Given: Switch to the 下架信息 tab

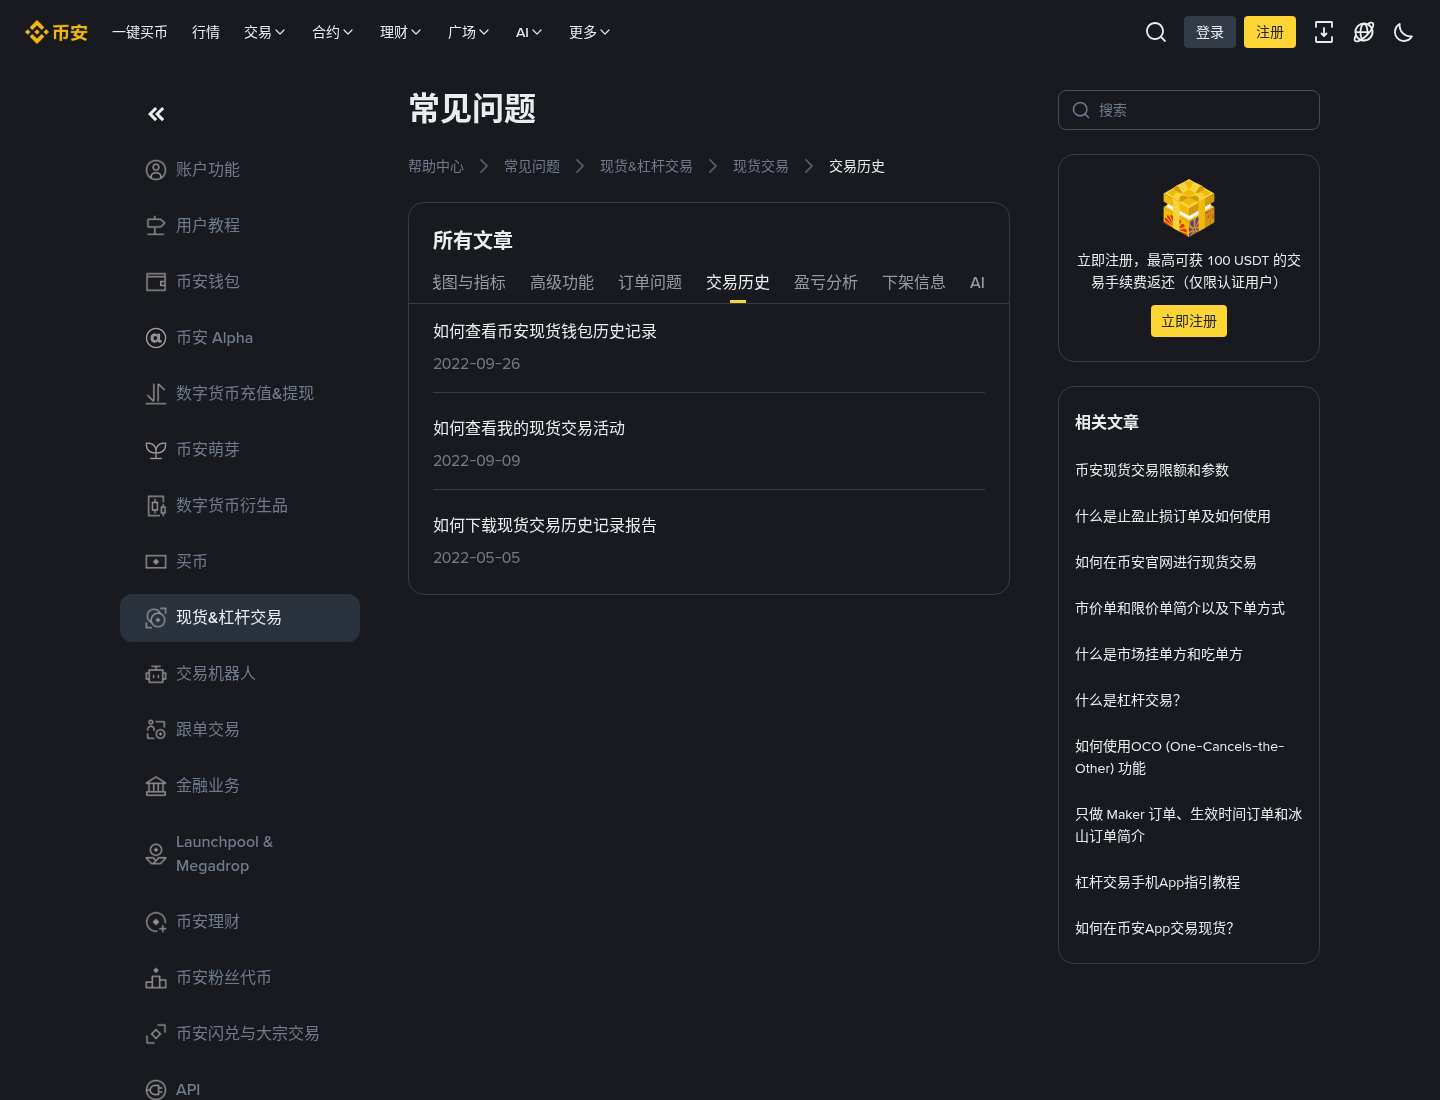Looking at the screenshot, I should tap(914, 283).
